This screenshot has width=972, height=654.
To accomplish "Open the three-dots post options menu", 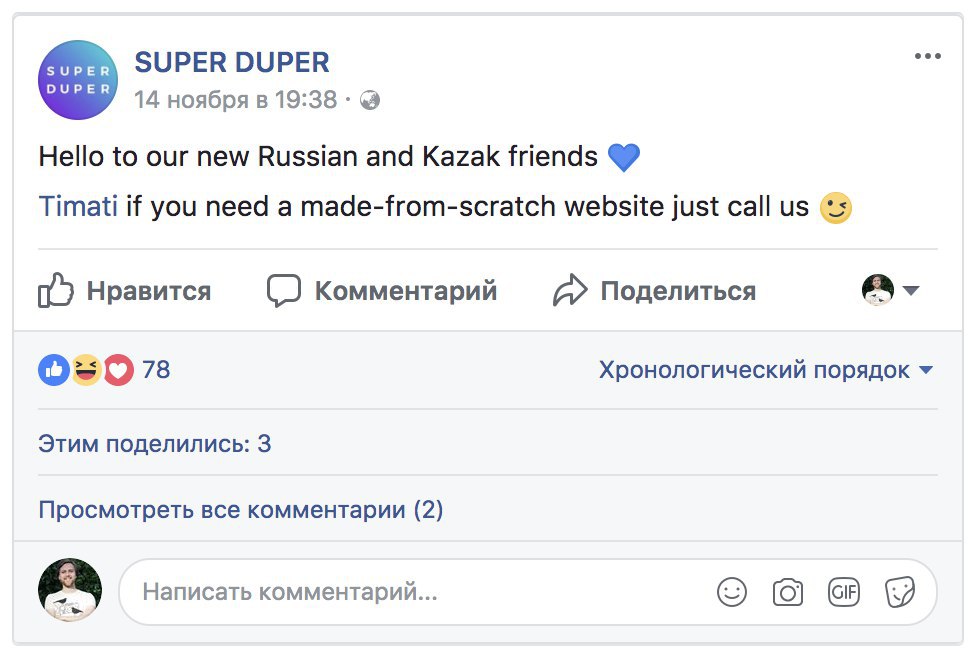I will pyautogui.click(x=929, y=57).
